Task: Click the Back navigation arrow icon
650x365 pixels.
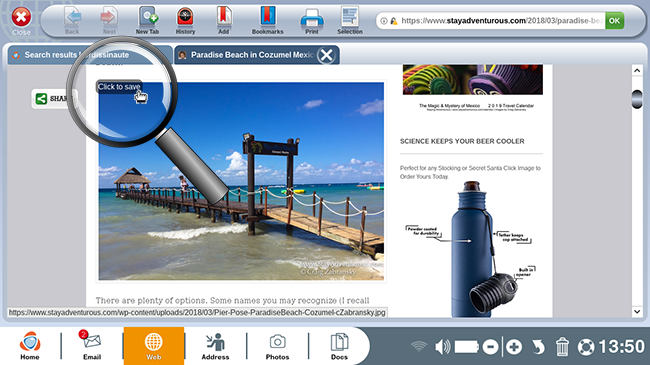Action: tap(73, 17)
